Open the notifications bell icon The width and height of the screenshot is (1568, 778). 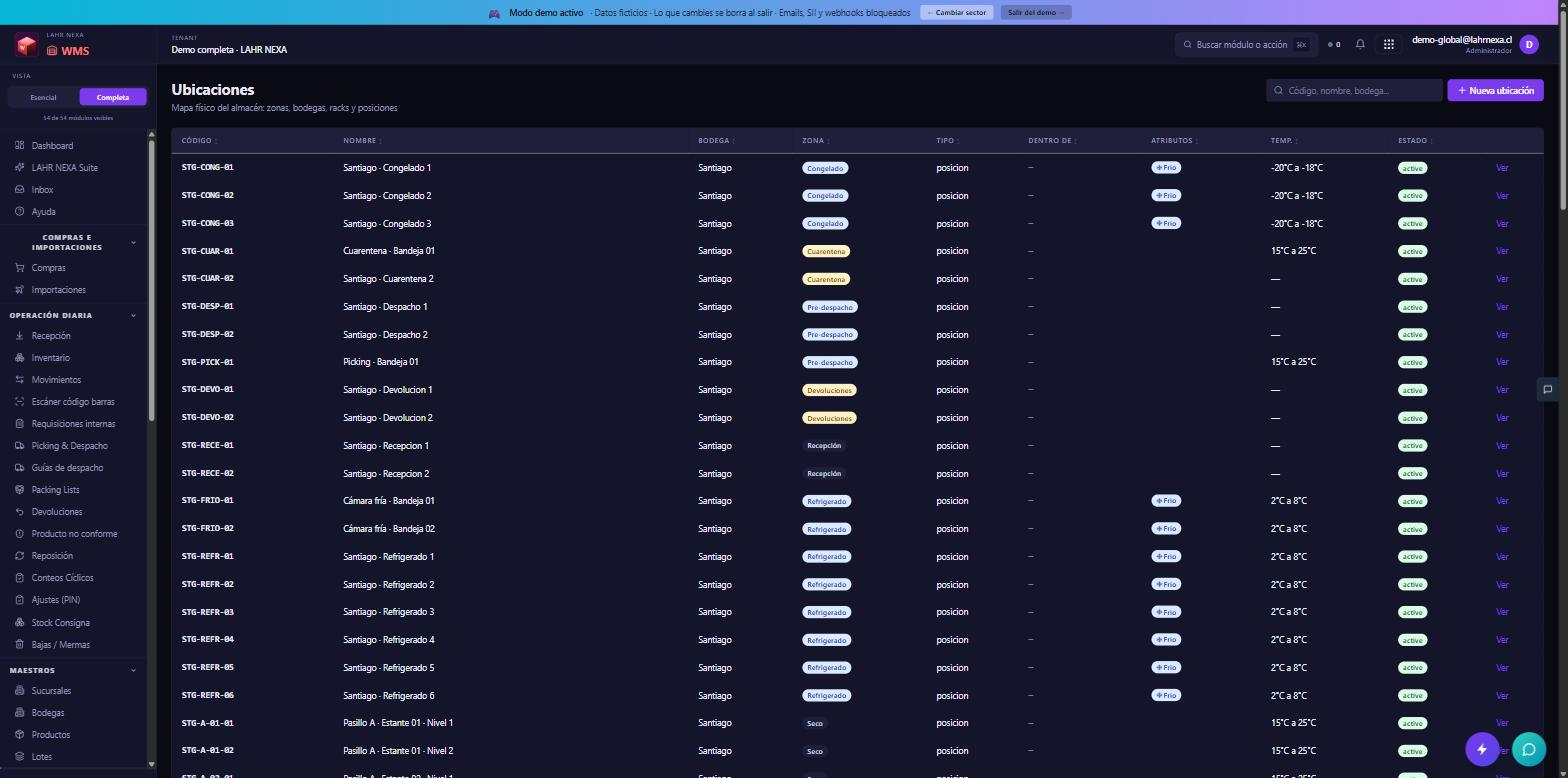[1360, 44]
